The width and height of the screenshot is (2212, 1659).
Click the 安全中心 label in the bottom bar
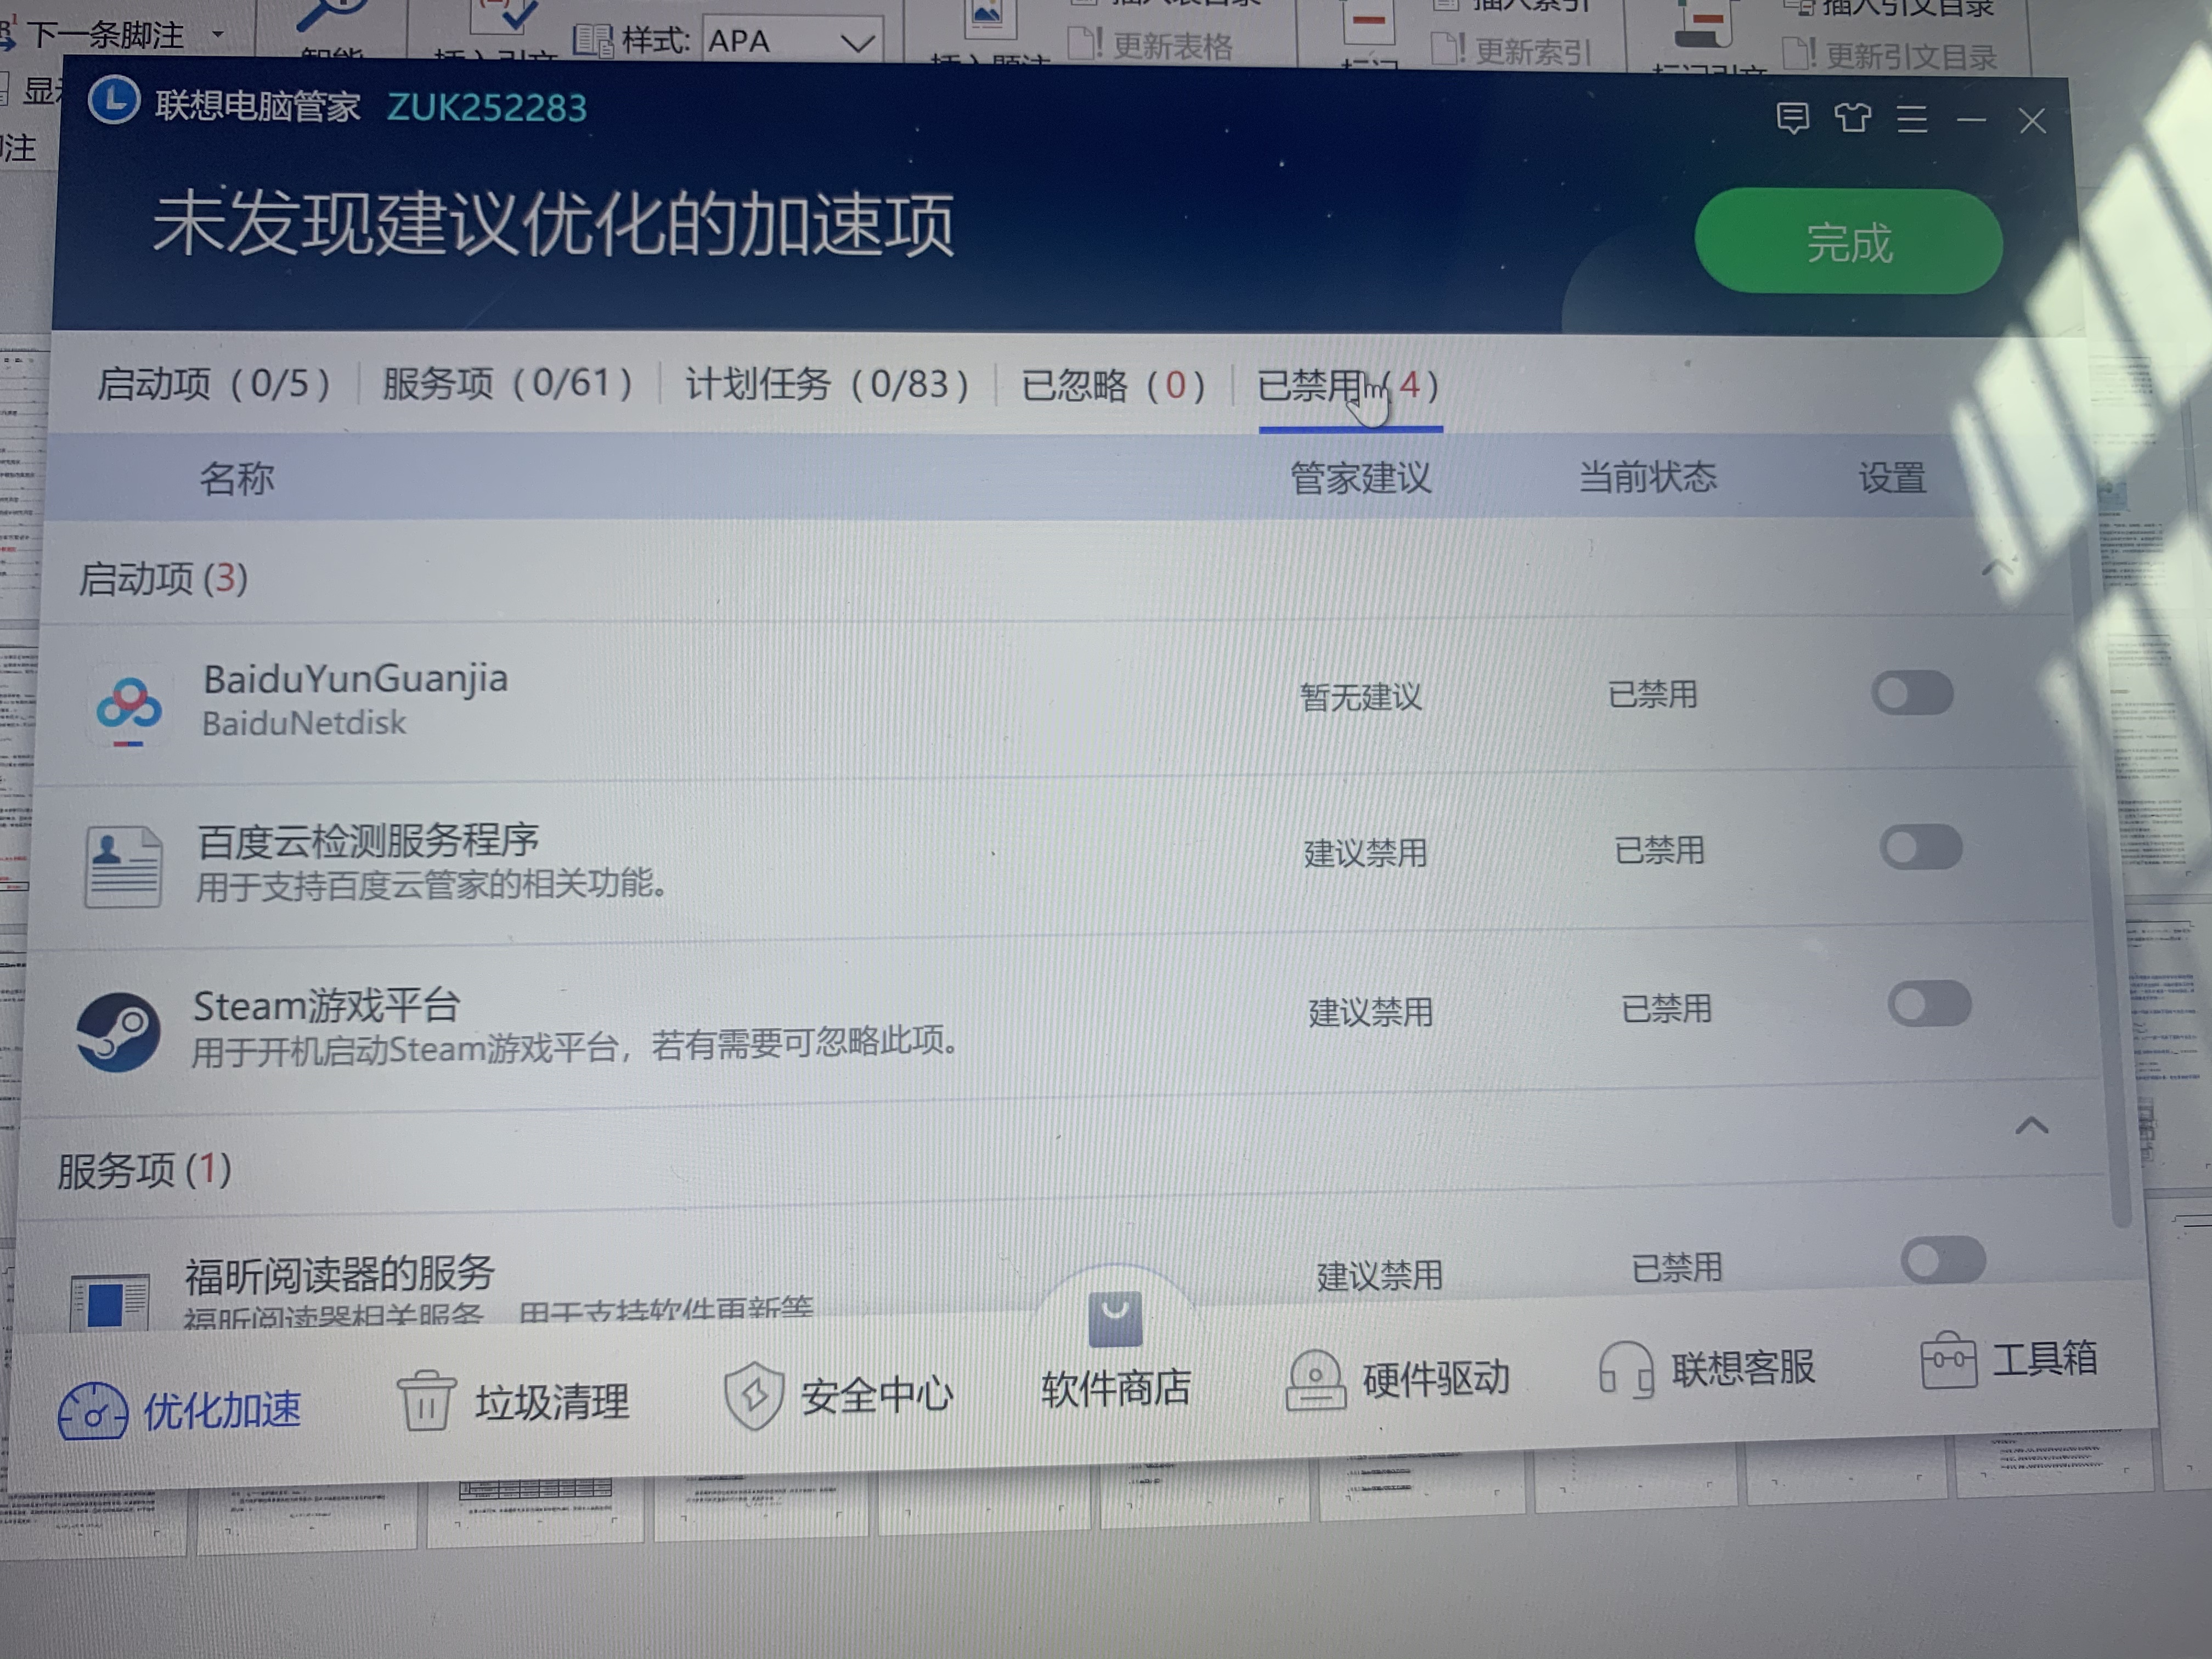(877, 1395)
